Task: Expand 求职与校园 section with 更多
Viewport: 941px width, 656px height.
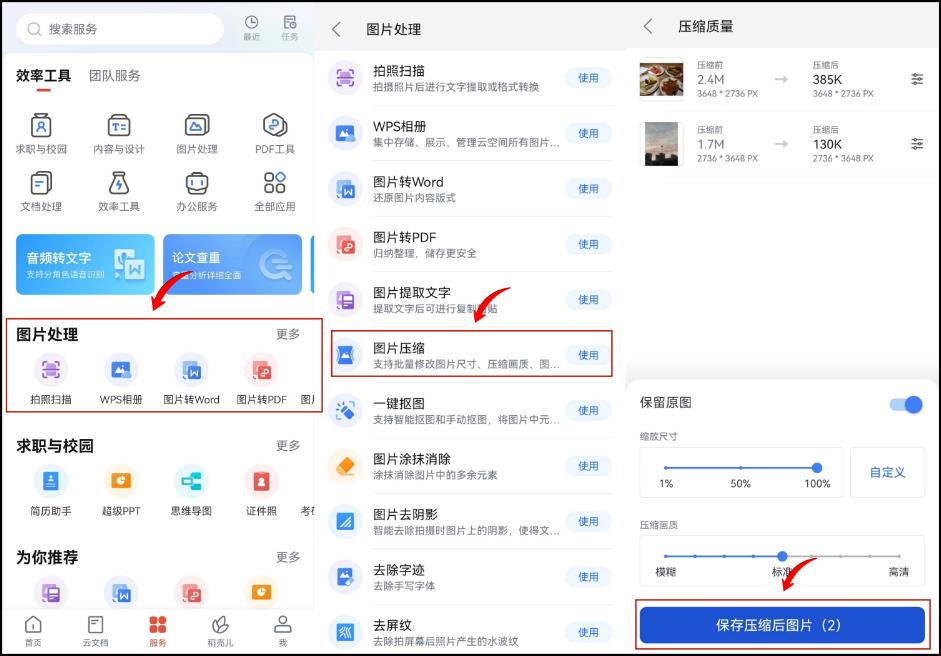Action: click(288, 445)
